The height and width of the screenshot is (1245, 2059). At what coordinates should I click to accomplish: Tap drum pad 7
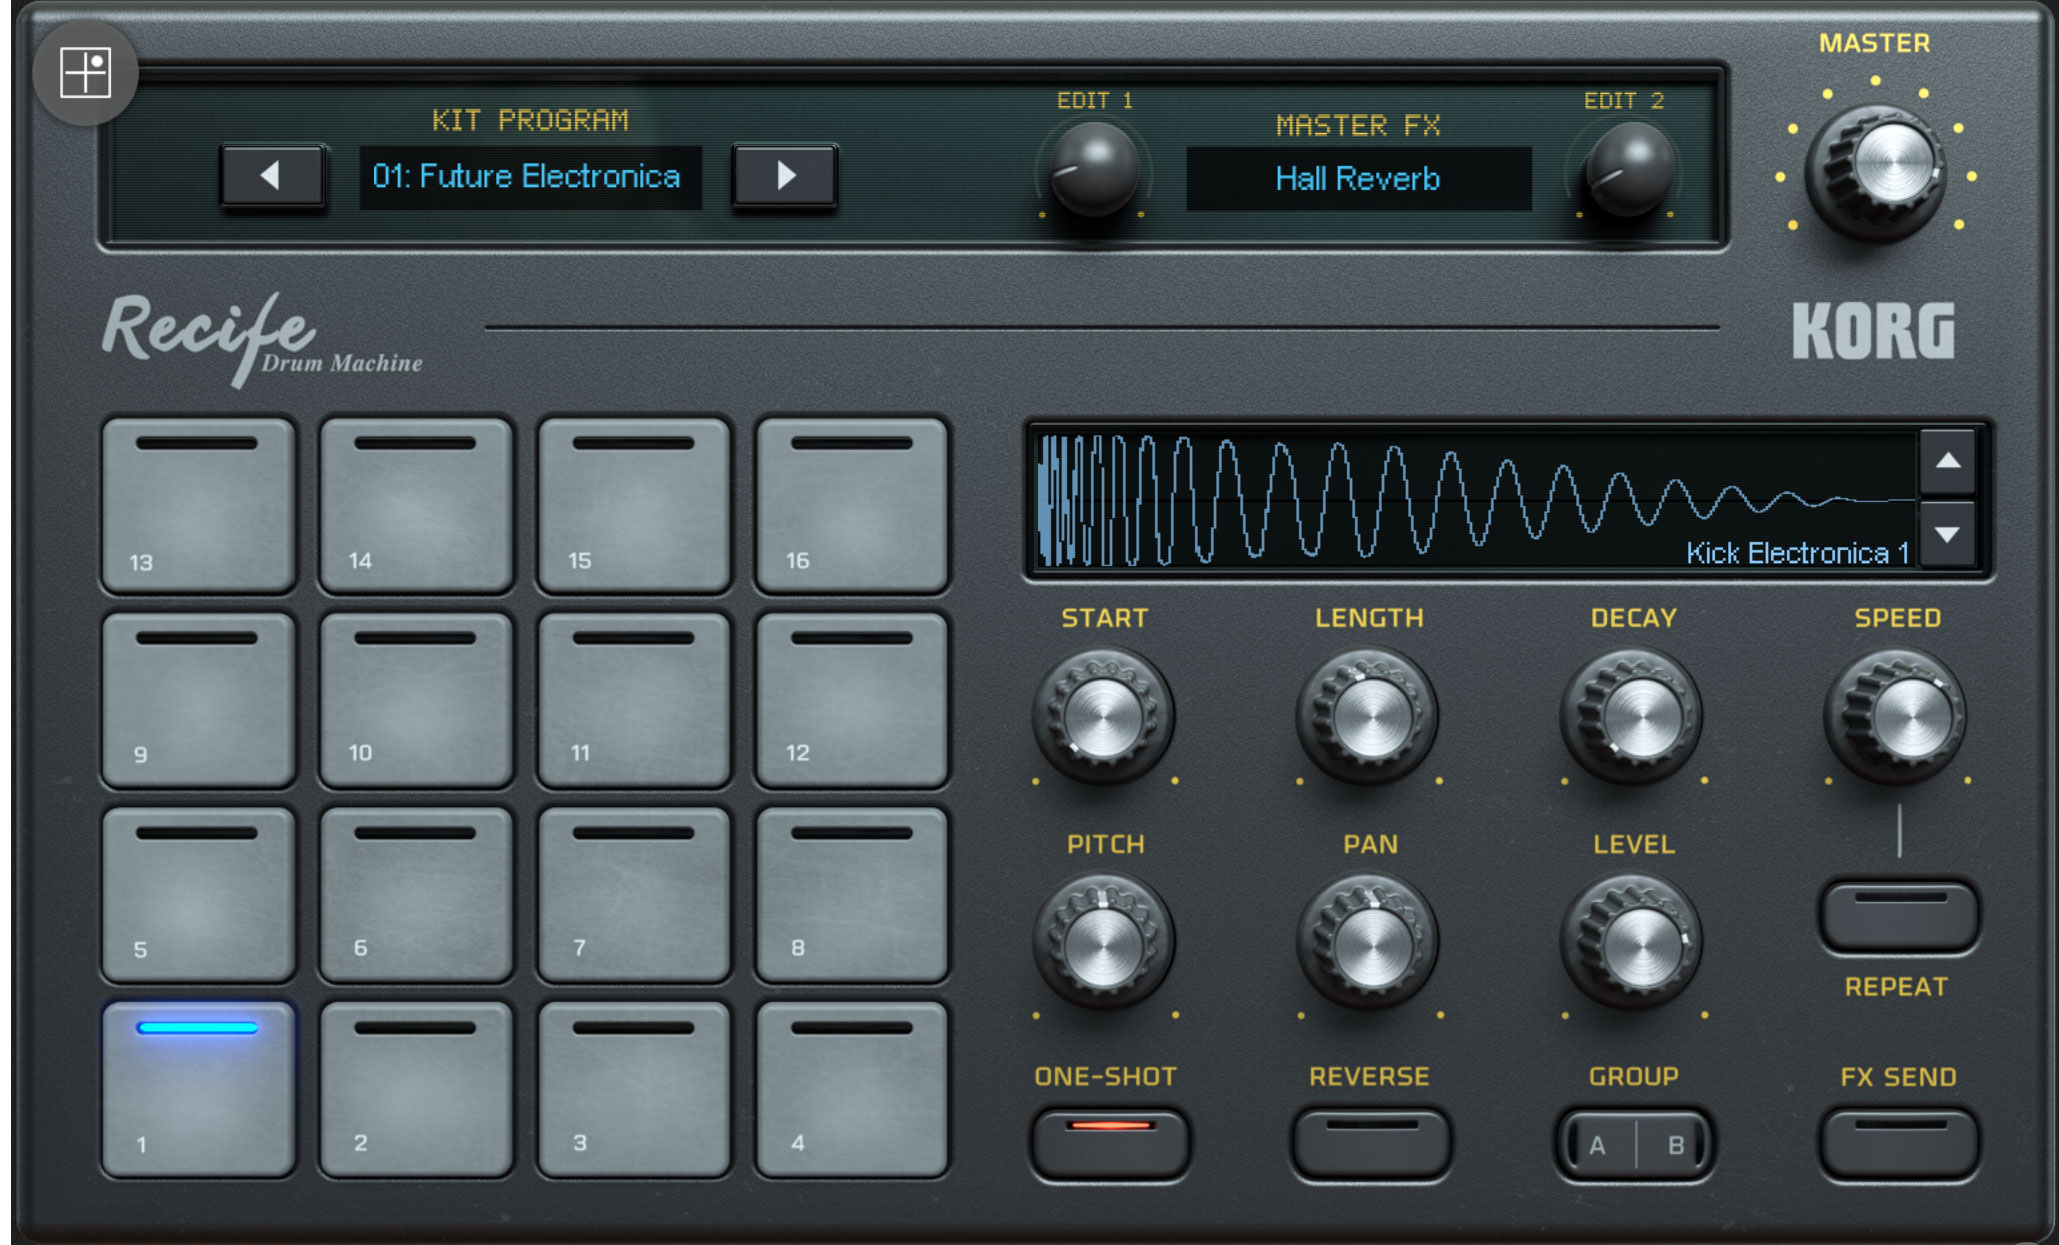[634, 894]
